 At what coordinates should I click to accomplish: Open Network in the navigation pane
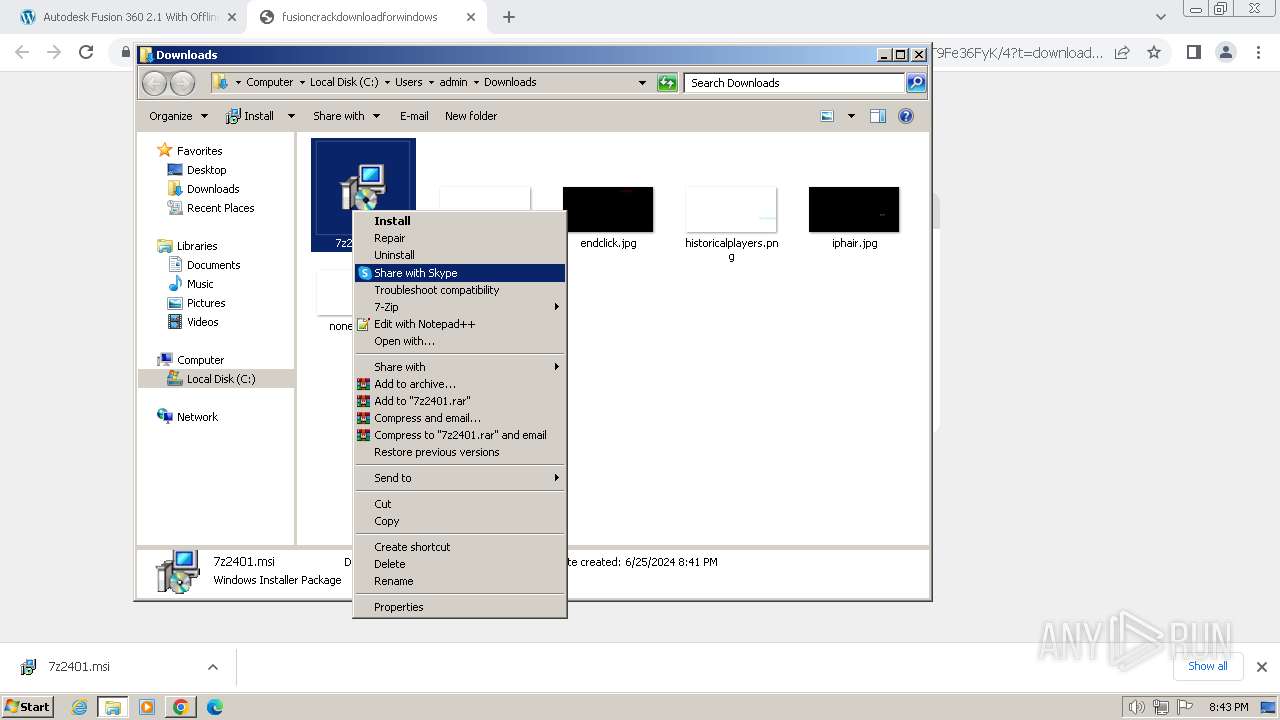[196, 417]
